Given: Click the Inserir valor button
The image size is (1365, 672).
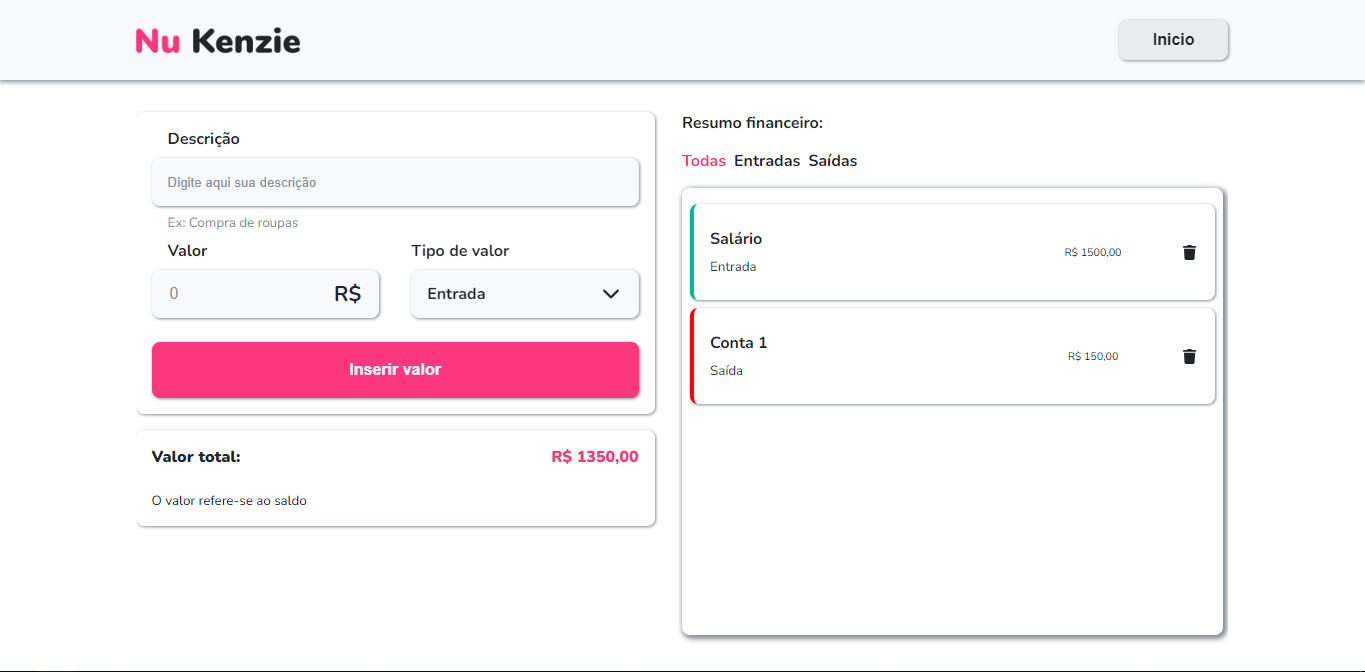Looking at the screenshot, I should coord(395,370).
